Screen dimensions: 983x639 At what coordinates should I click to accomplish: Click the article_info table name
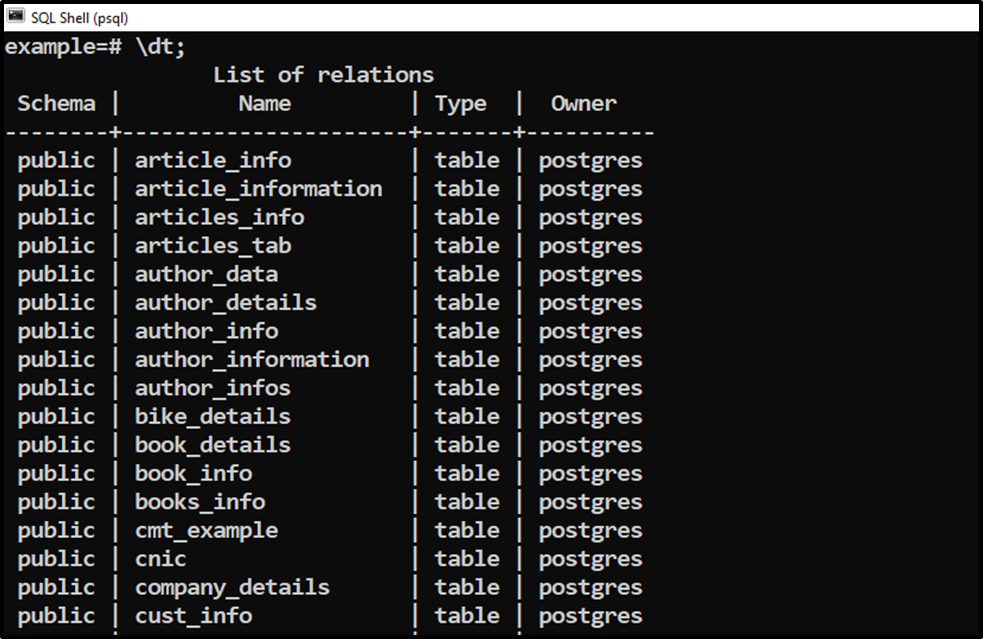coord(213,161)
